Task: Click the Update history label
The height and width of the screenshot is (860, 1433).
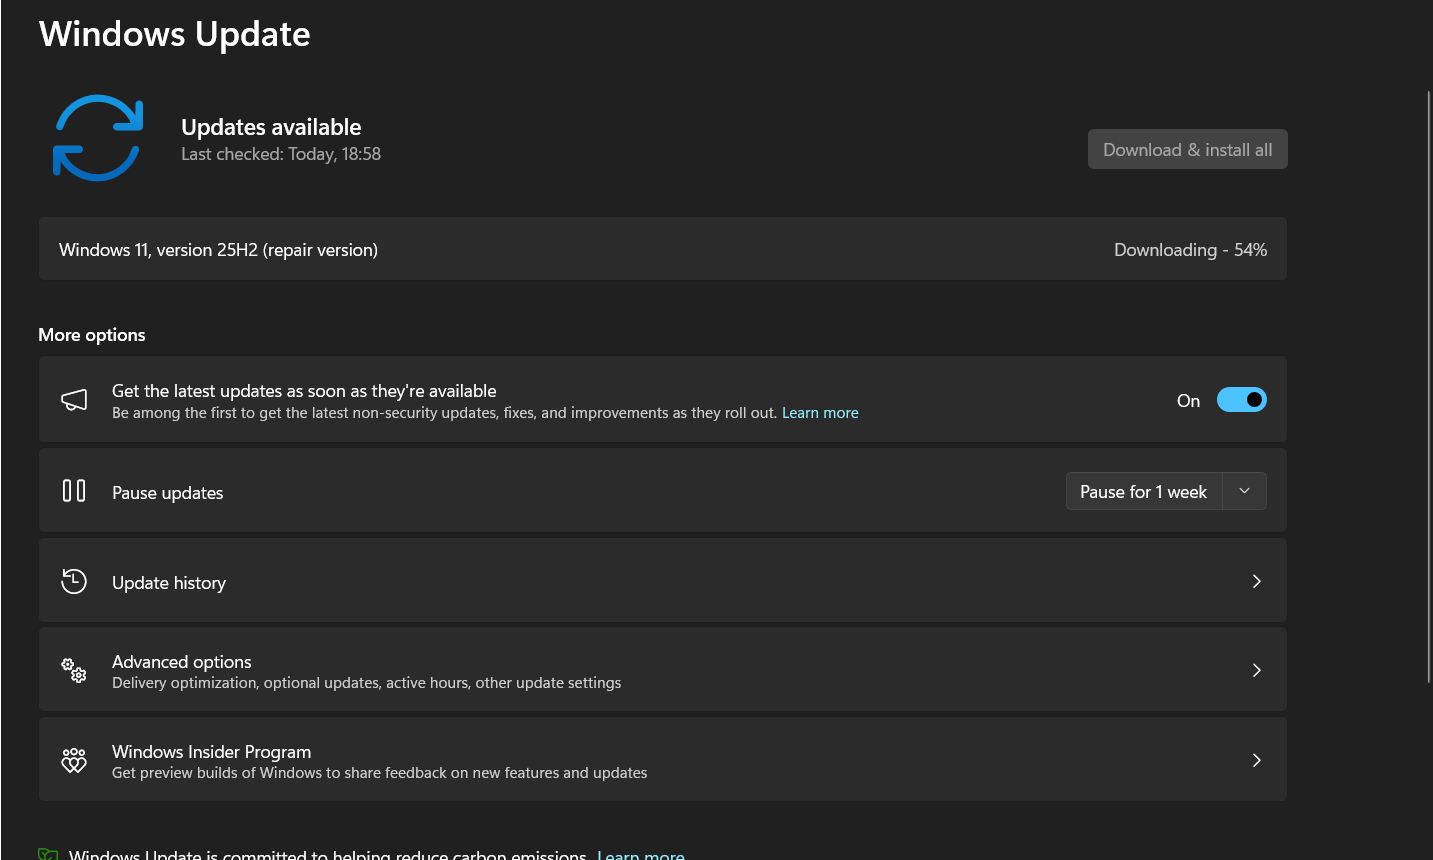Action: [169, 583]
